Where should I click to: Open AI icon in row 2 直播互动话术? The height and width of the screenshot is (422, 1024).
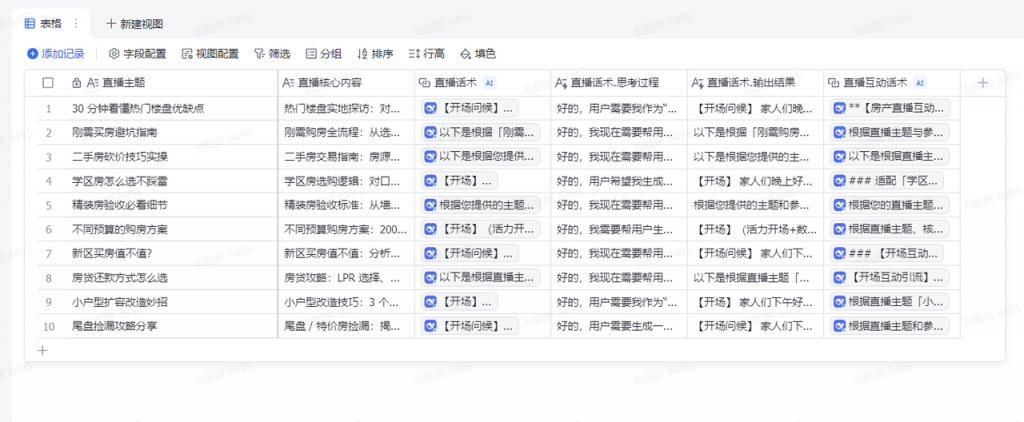click(840, 133)
